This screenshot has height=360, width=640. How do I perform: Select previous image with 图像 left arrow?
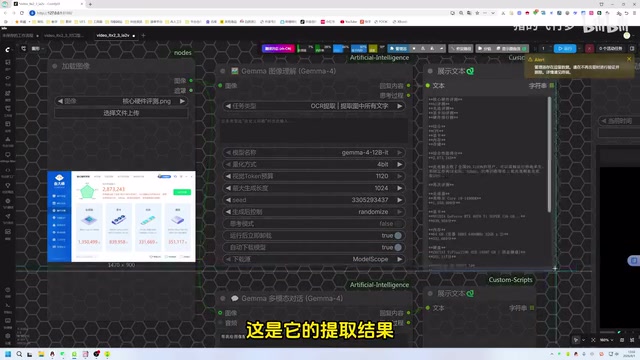coord(60,101)
